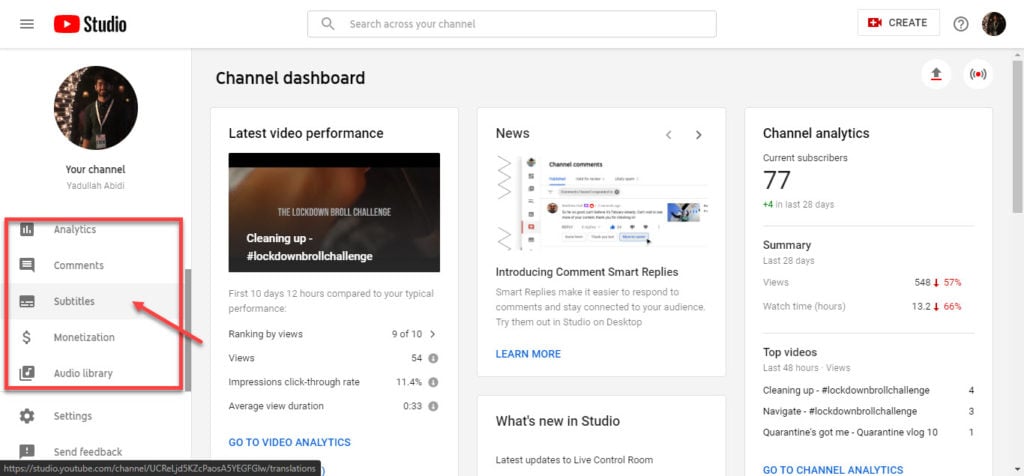
Task: Click the Go live broadcast icon
Action: pos(978,74)
